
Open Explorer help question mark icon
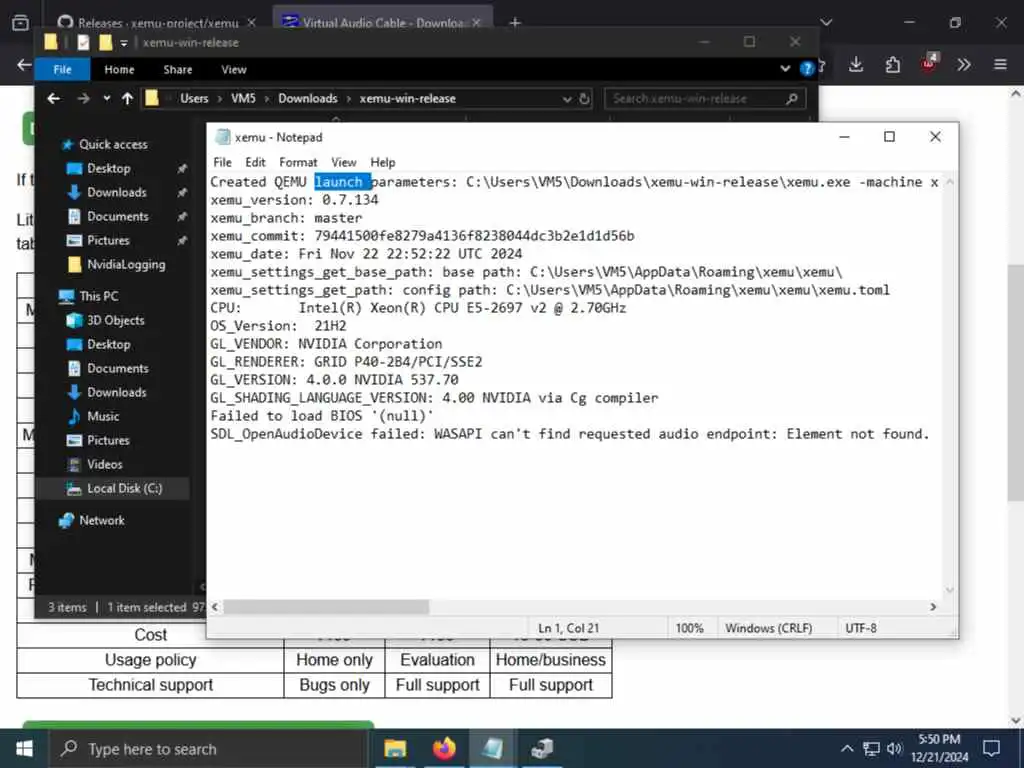click(807, 69)
